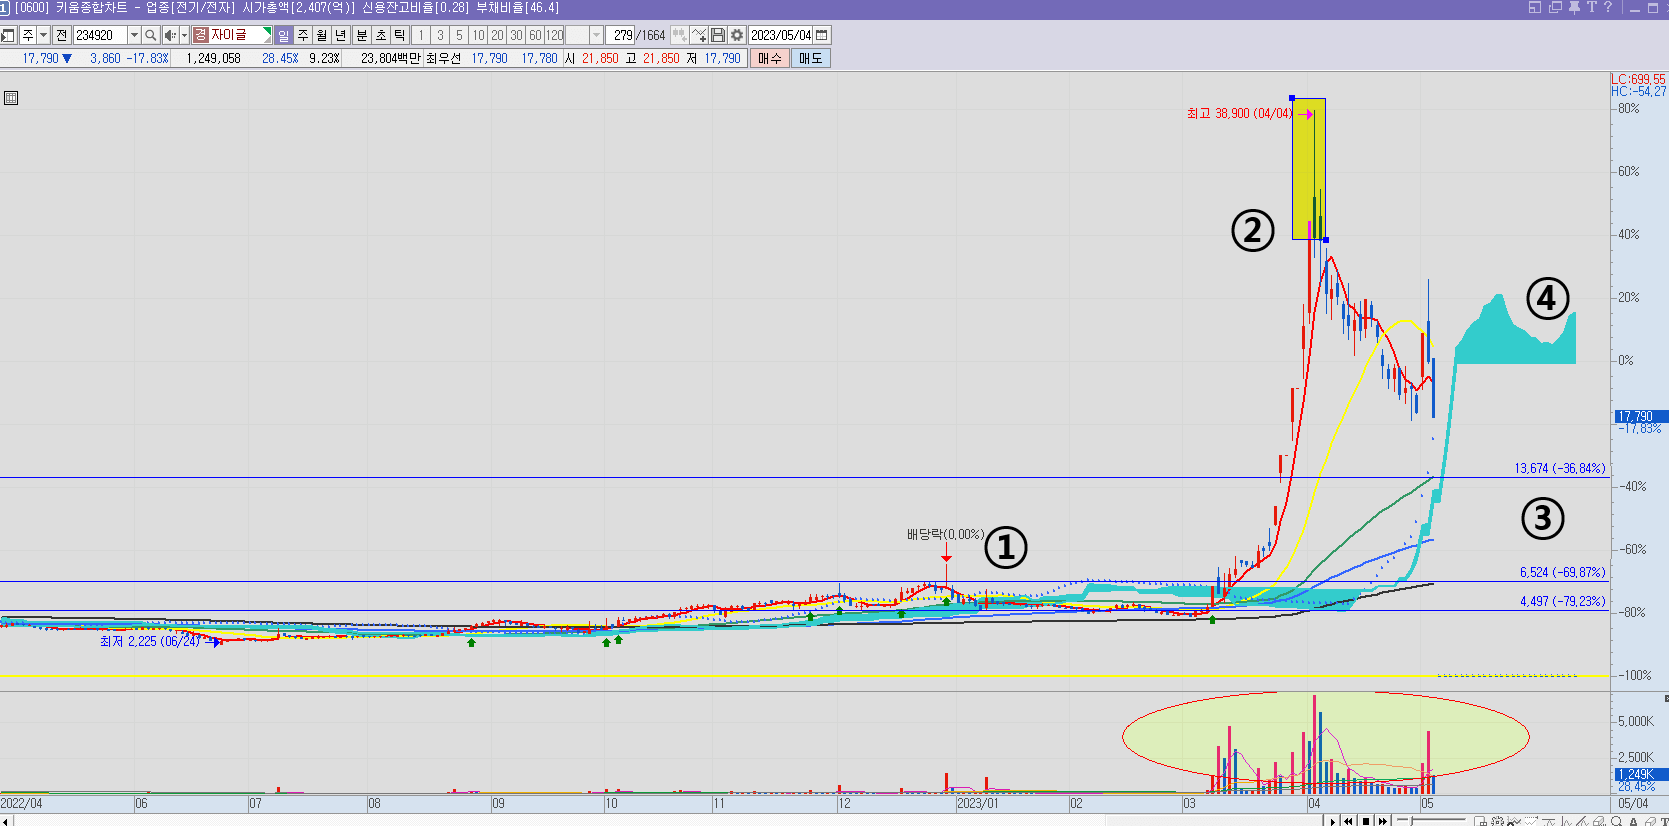Image resolution: width=1669 pixels, height=826 pixels.
Task: Select interval 20 button
Action: [497, 35]
